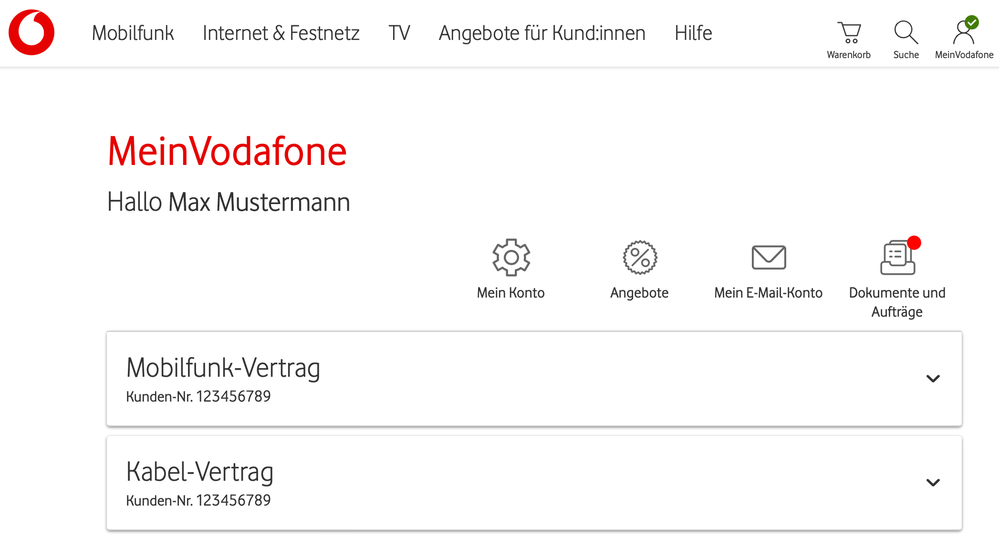Viewport: 999px width, 536px height.
Task: Open Mein Konto gear icon
Action: [x=511, y=258]
